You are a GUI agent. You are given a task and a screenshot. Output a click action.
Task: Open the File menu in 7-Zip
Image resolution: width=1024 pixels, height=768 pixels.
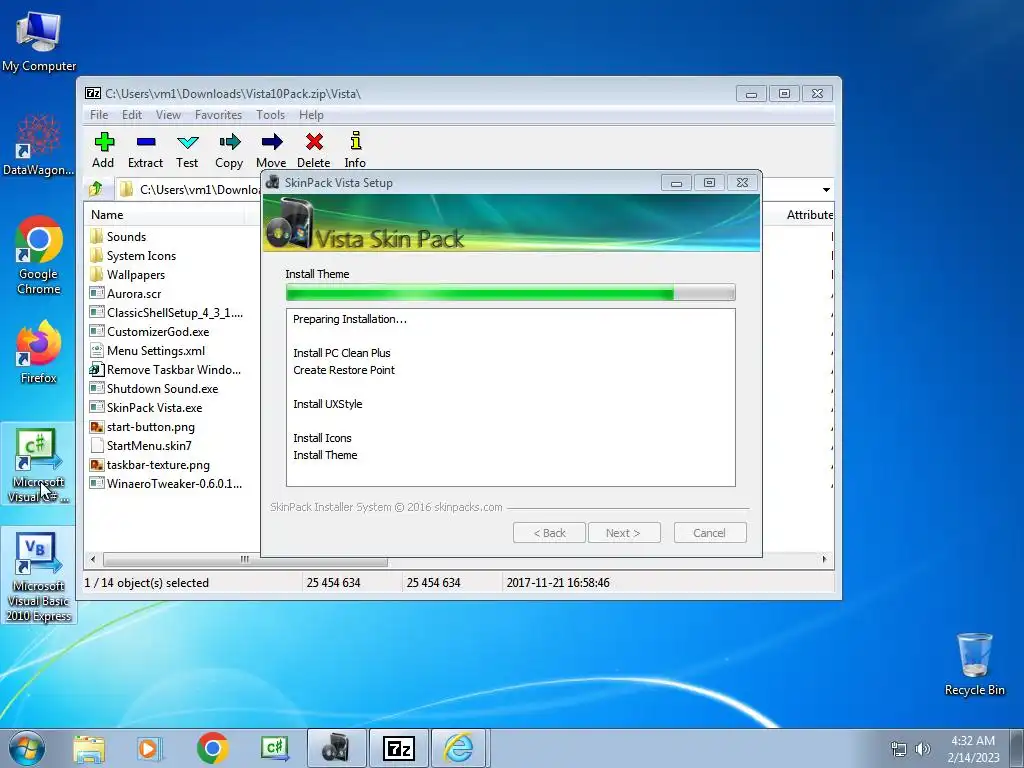click(x=99, y=115)
